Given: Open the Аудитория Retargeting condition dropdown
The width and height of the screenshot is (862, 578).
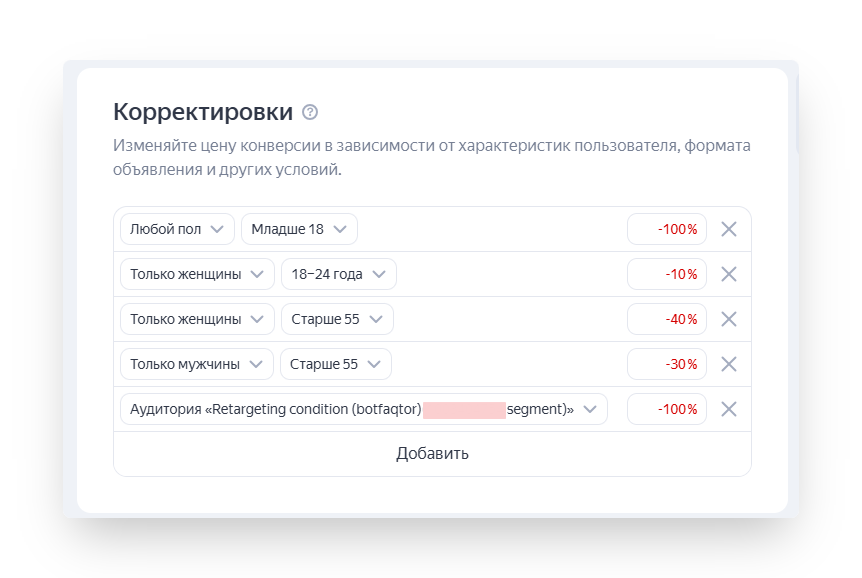Looking at the screenshot, I should pos(363,409).
